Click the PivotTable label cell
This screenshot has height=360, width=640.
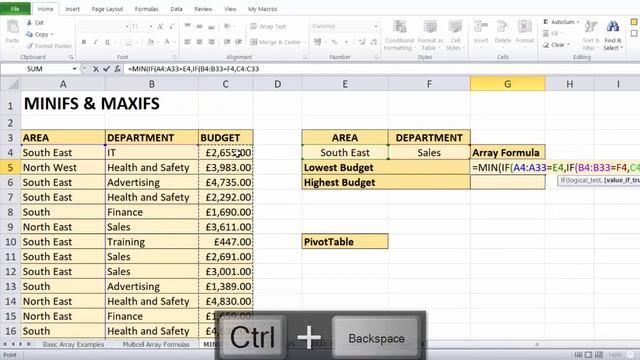(345, 242)
